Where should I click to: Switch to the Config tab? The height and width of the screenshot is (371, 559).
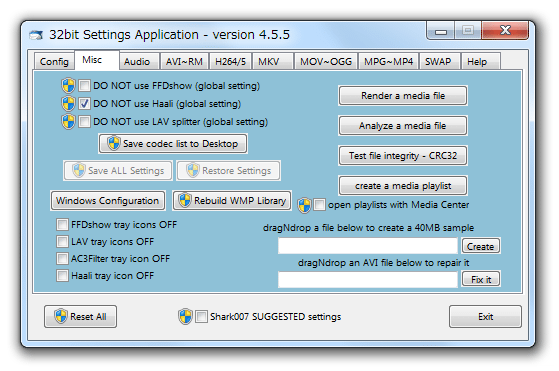point(54,62)
